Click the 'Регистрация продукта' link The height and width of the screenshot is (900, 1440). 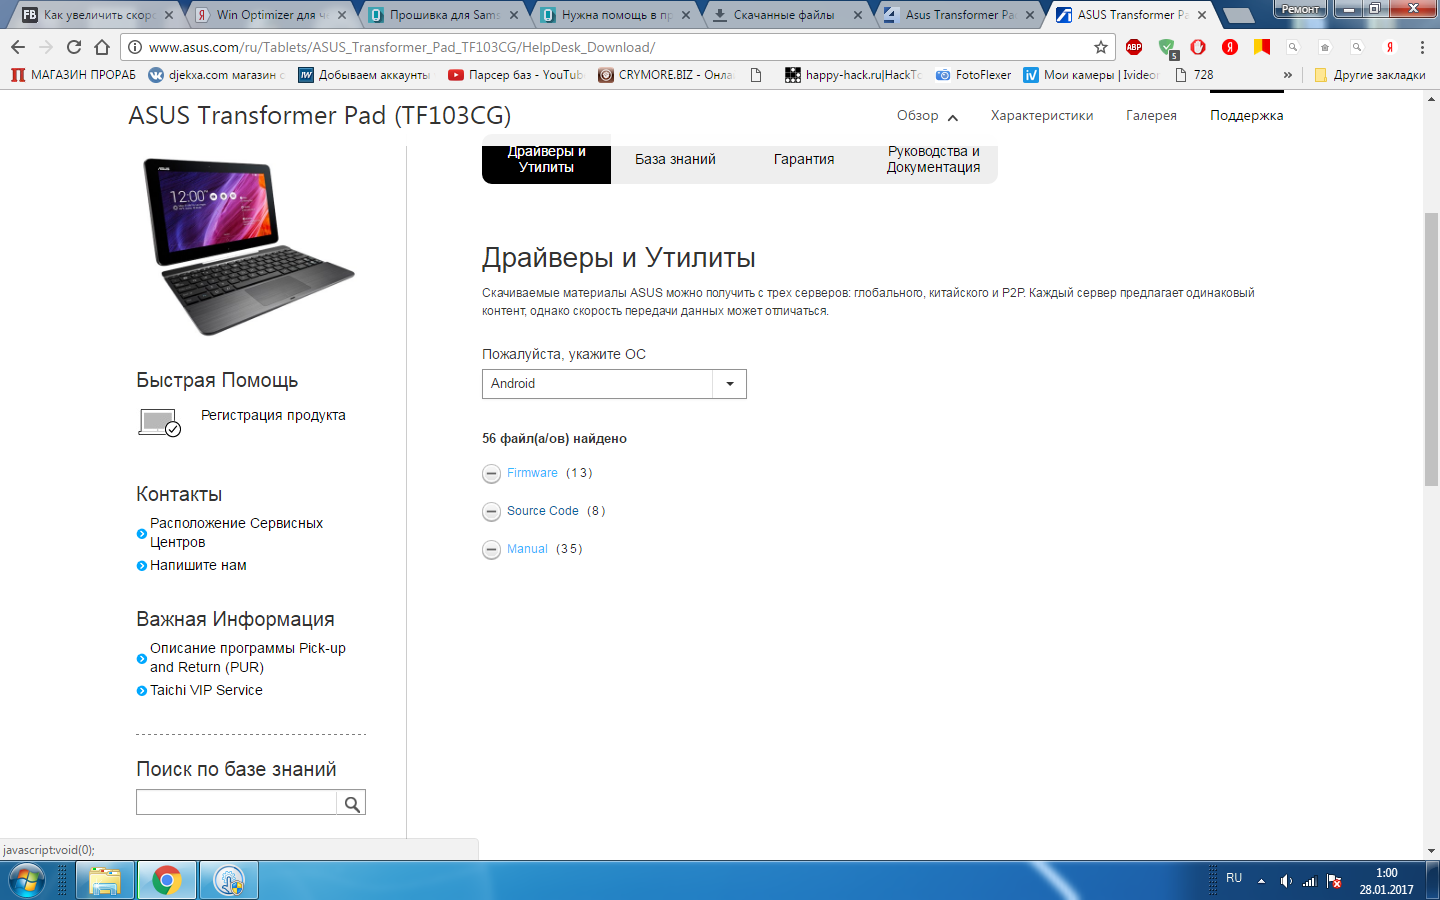tap(273, 415)
